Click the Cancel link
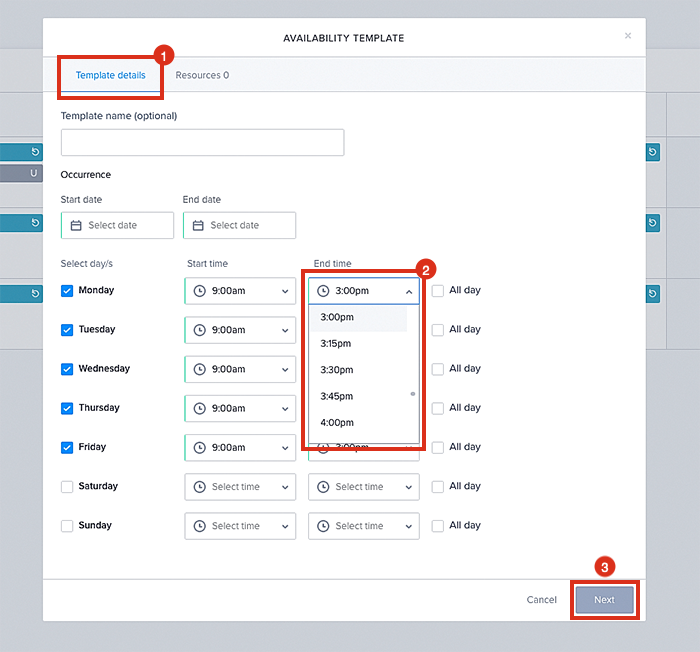 [x=542, y=600]
